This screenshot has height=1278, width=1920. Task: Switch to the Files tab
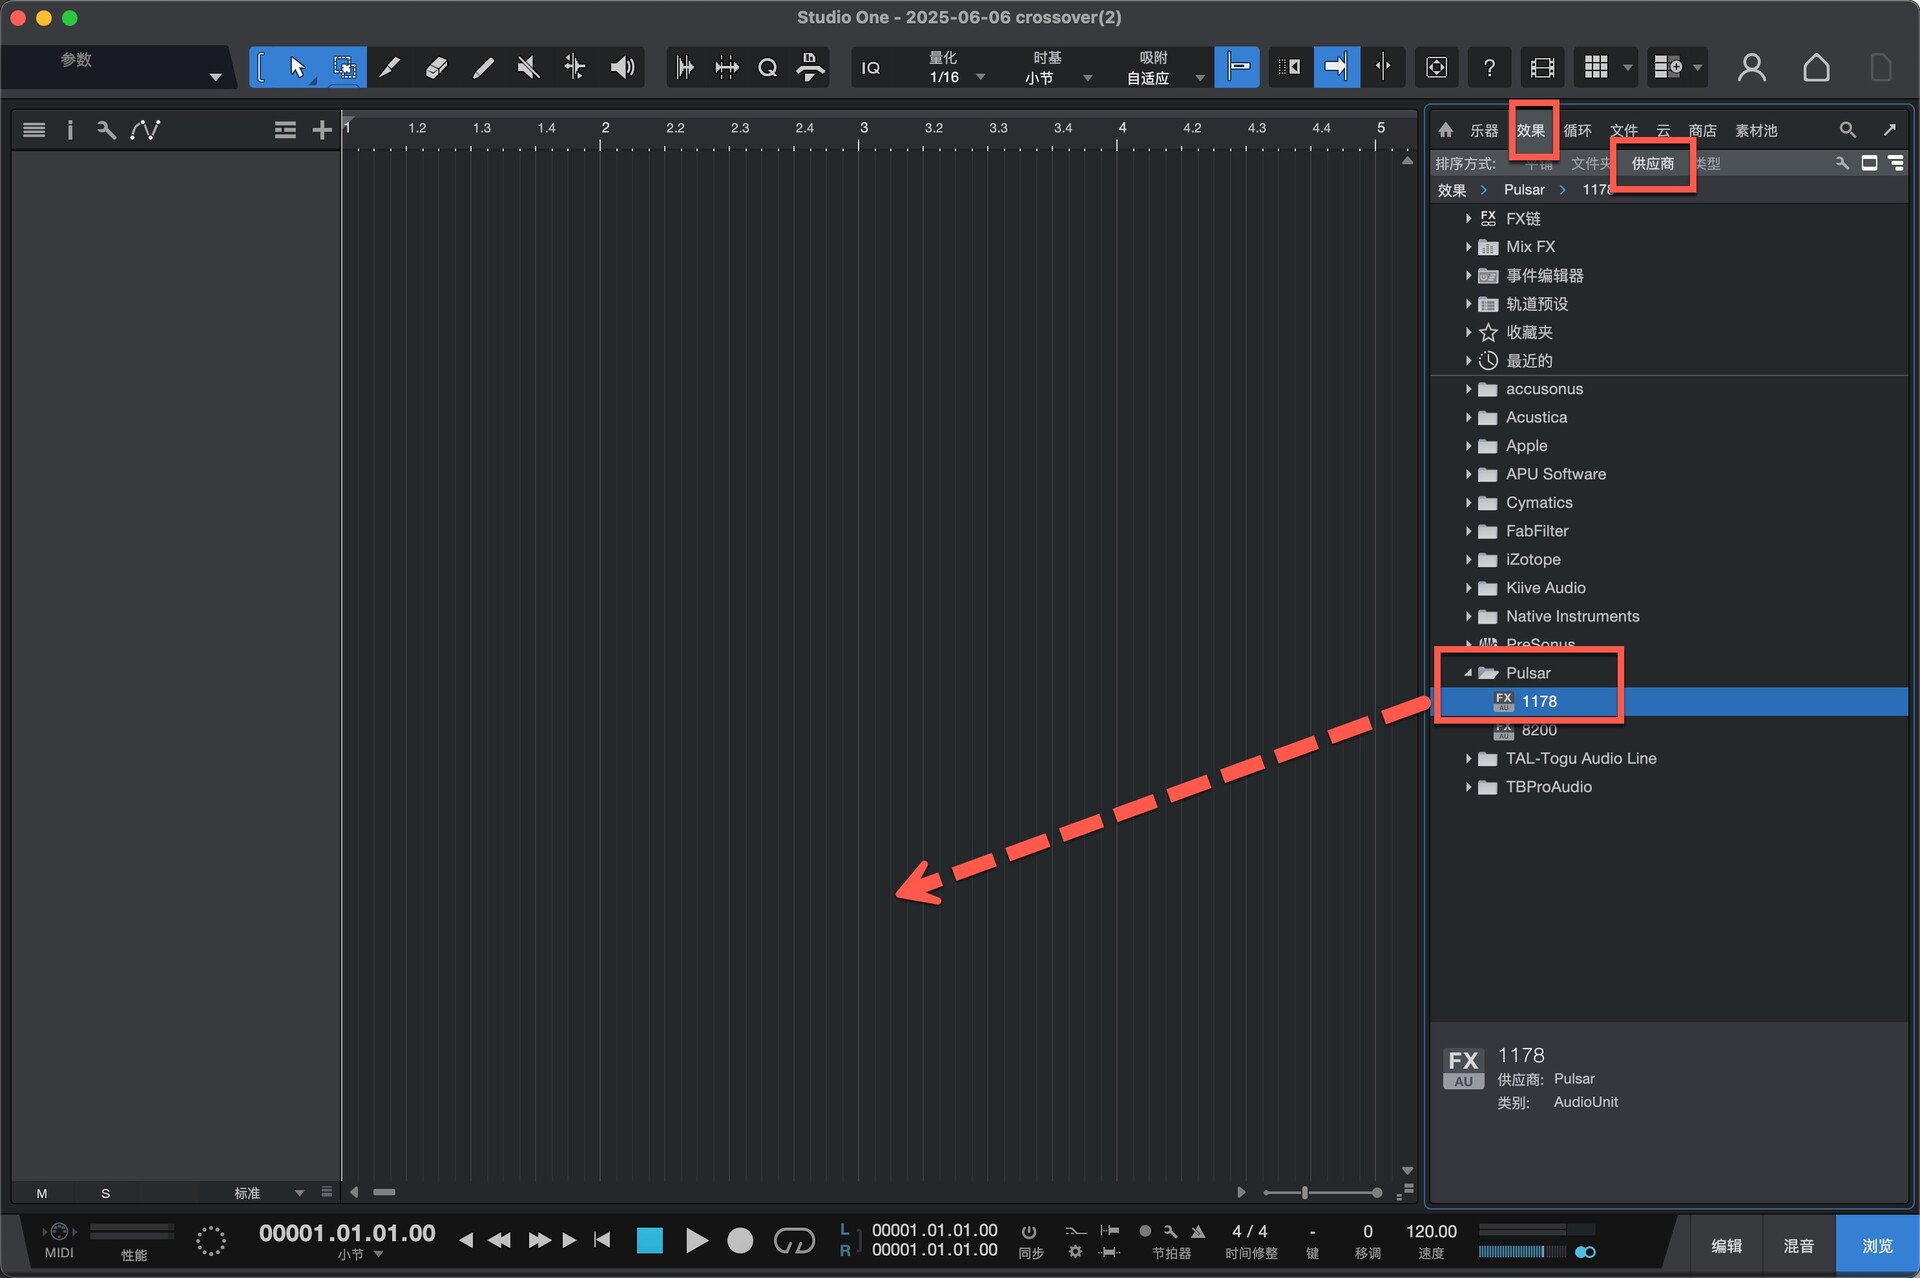point(1623,131)
